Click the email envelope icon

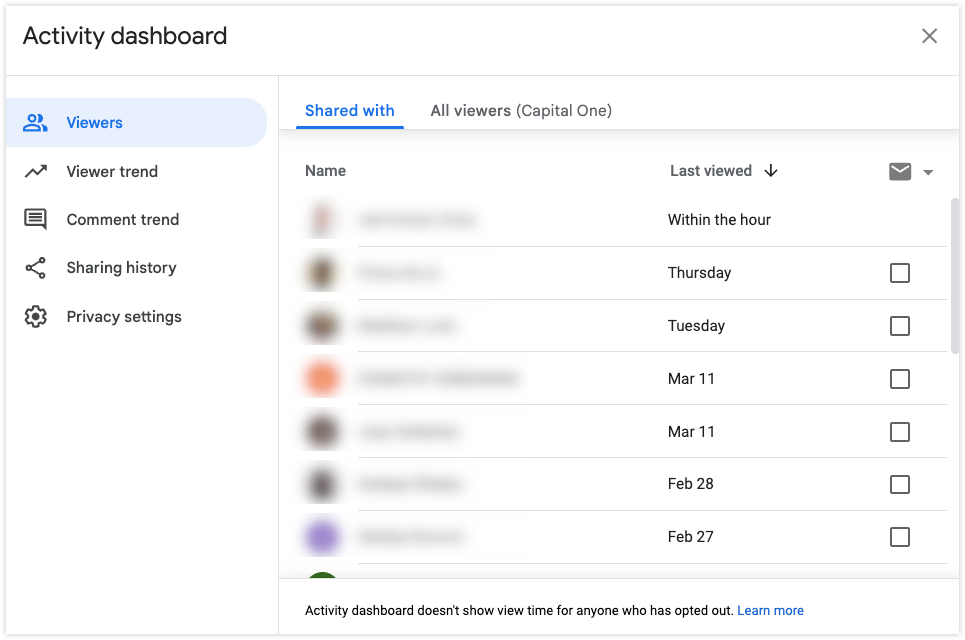pos(898,171)
